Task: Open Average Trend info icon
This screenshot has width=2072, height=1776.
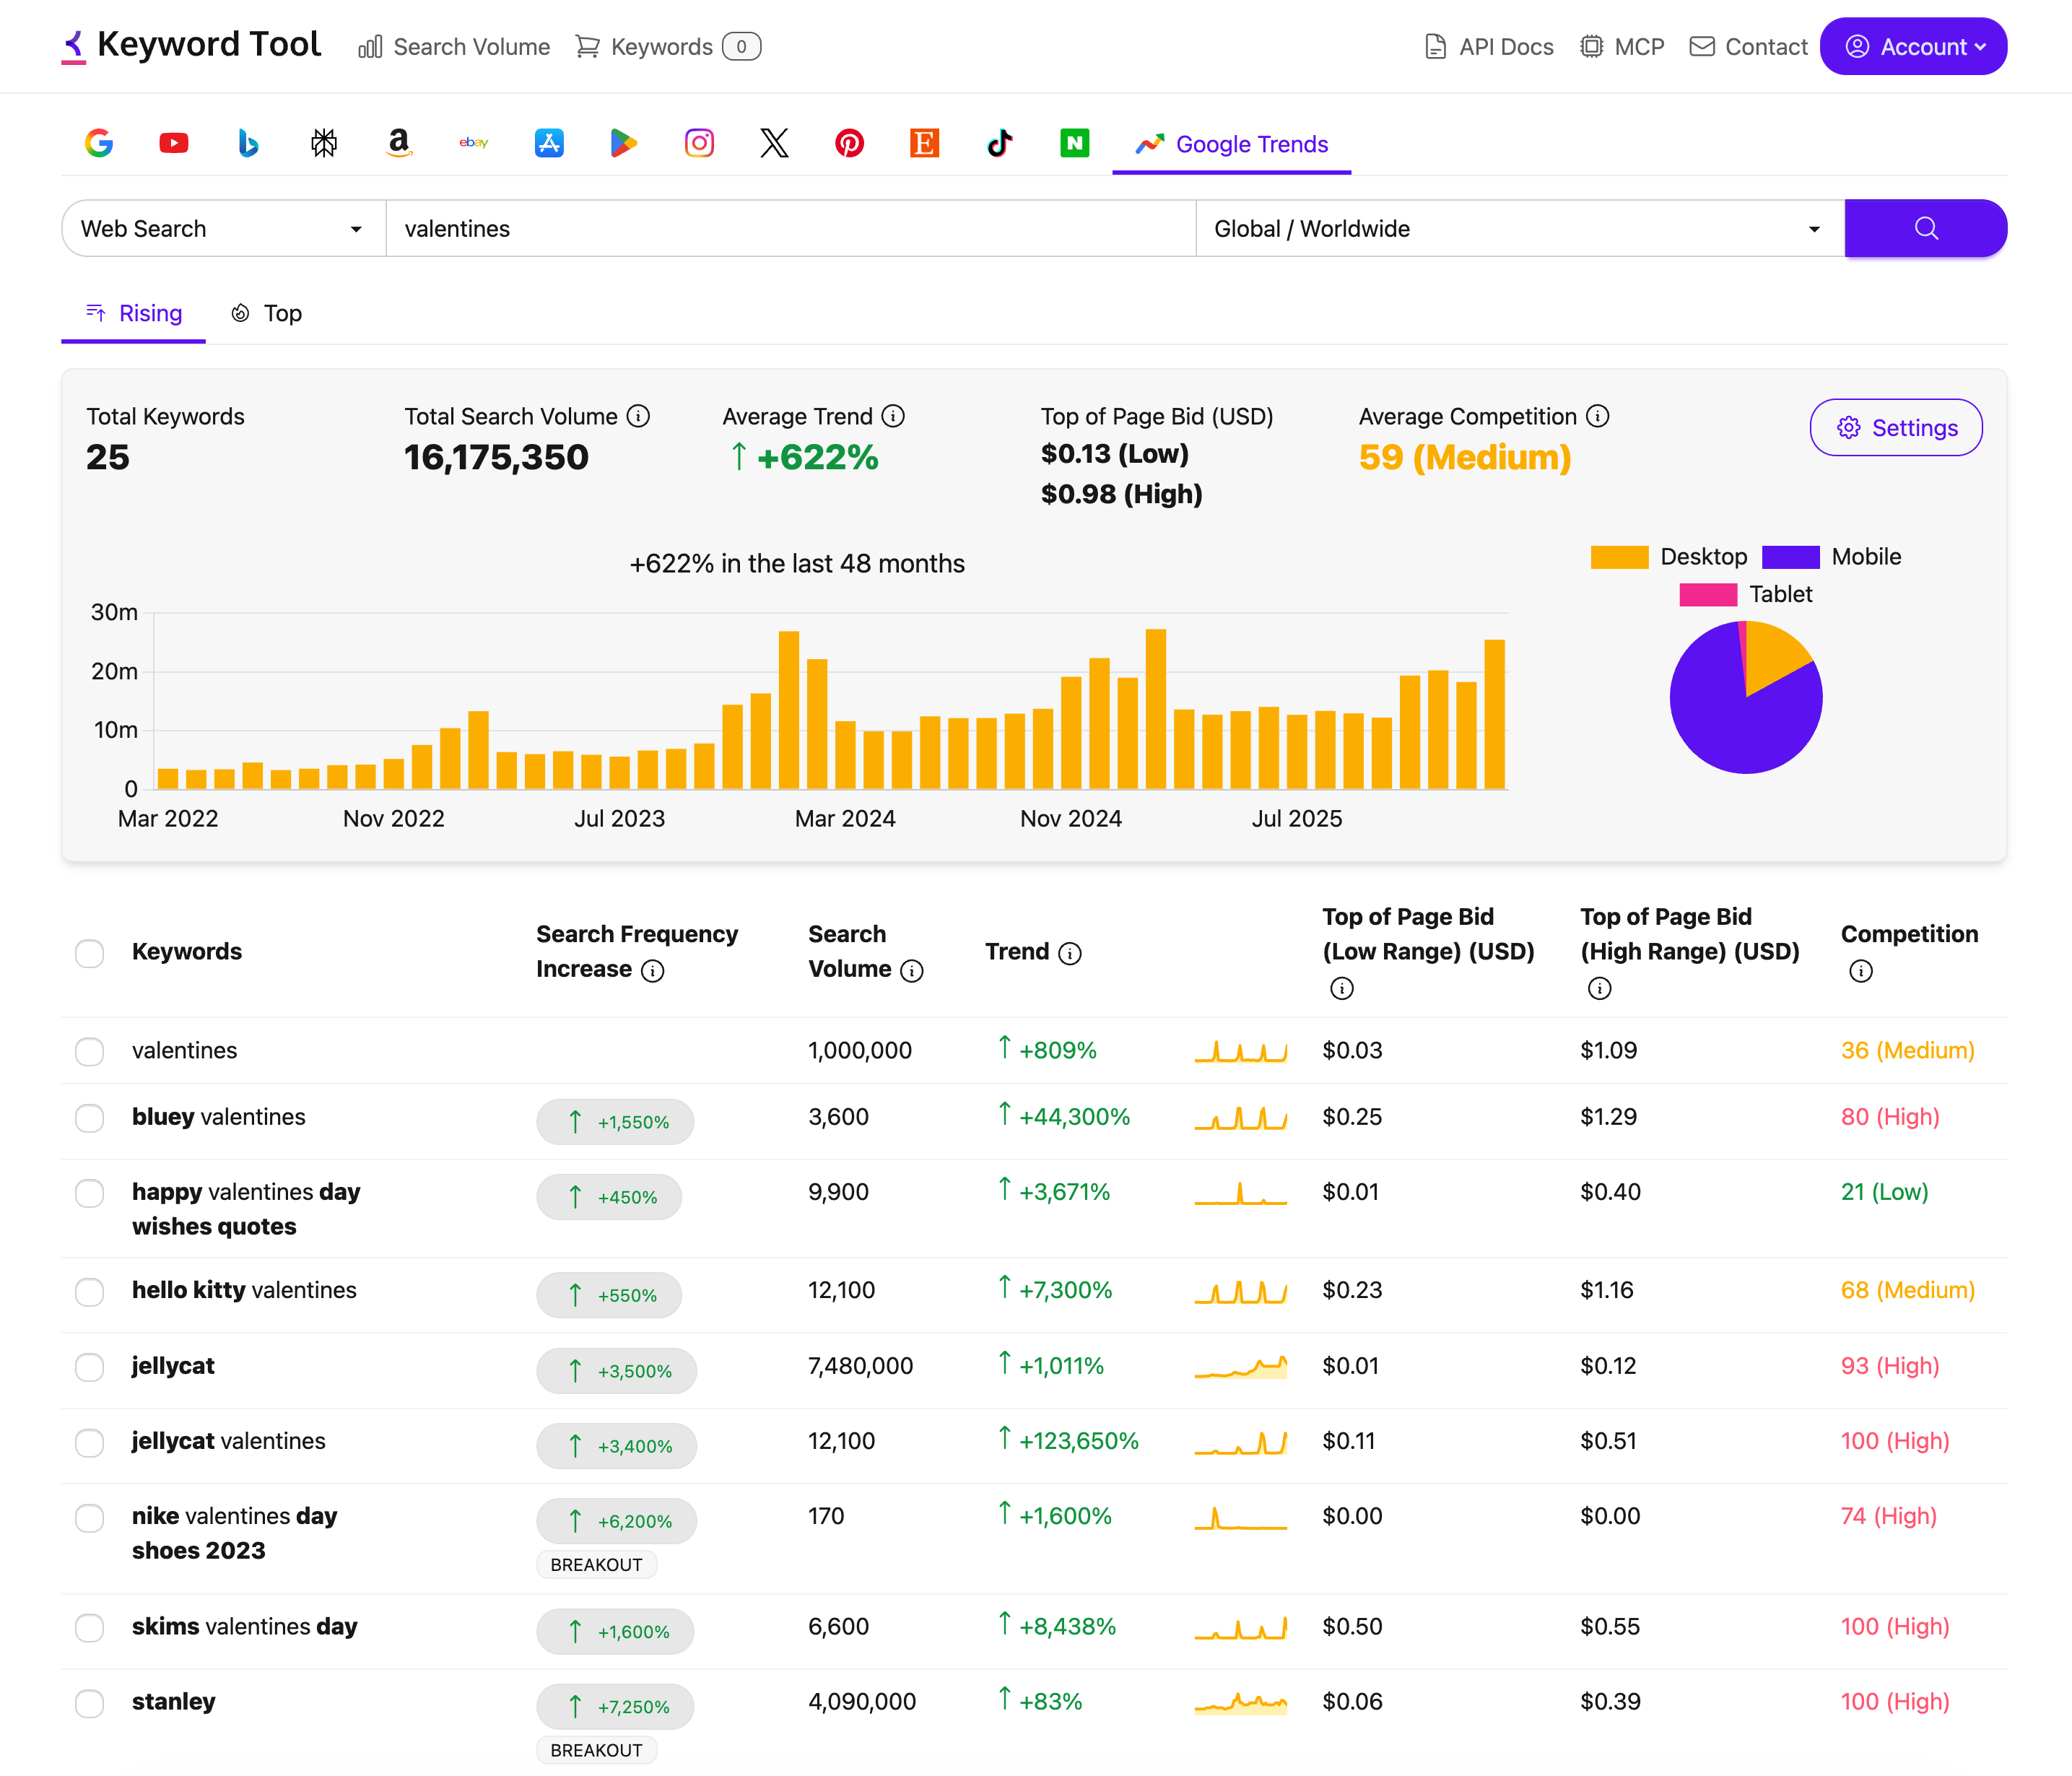Action: (x=893, y=416)
